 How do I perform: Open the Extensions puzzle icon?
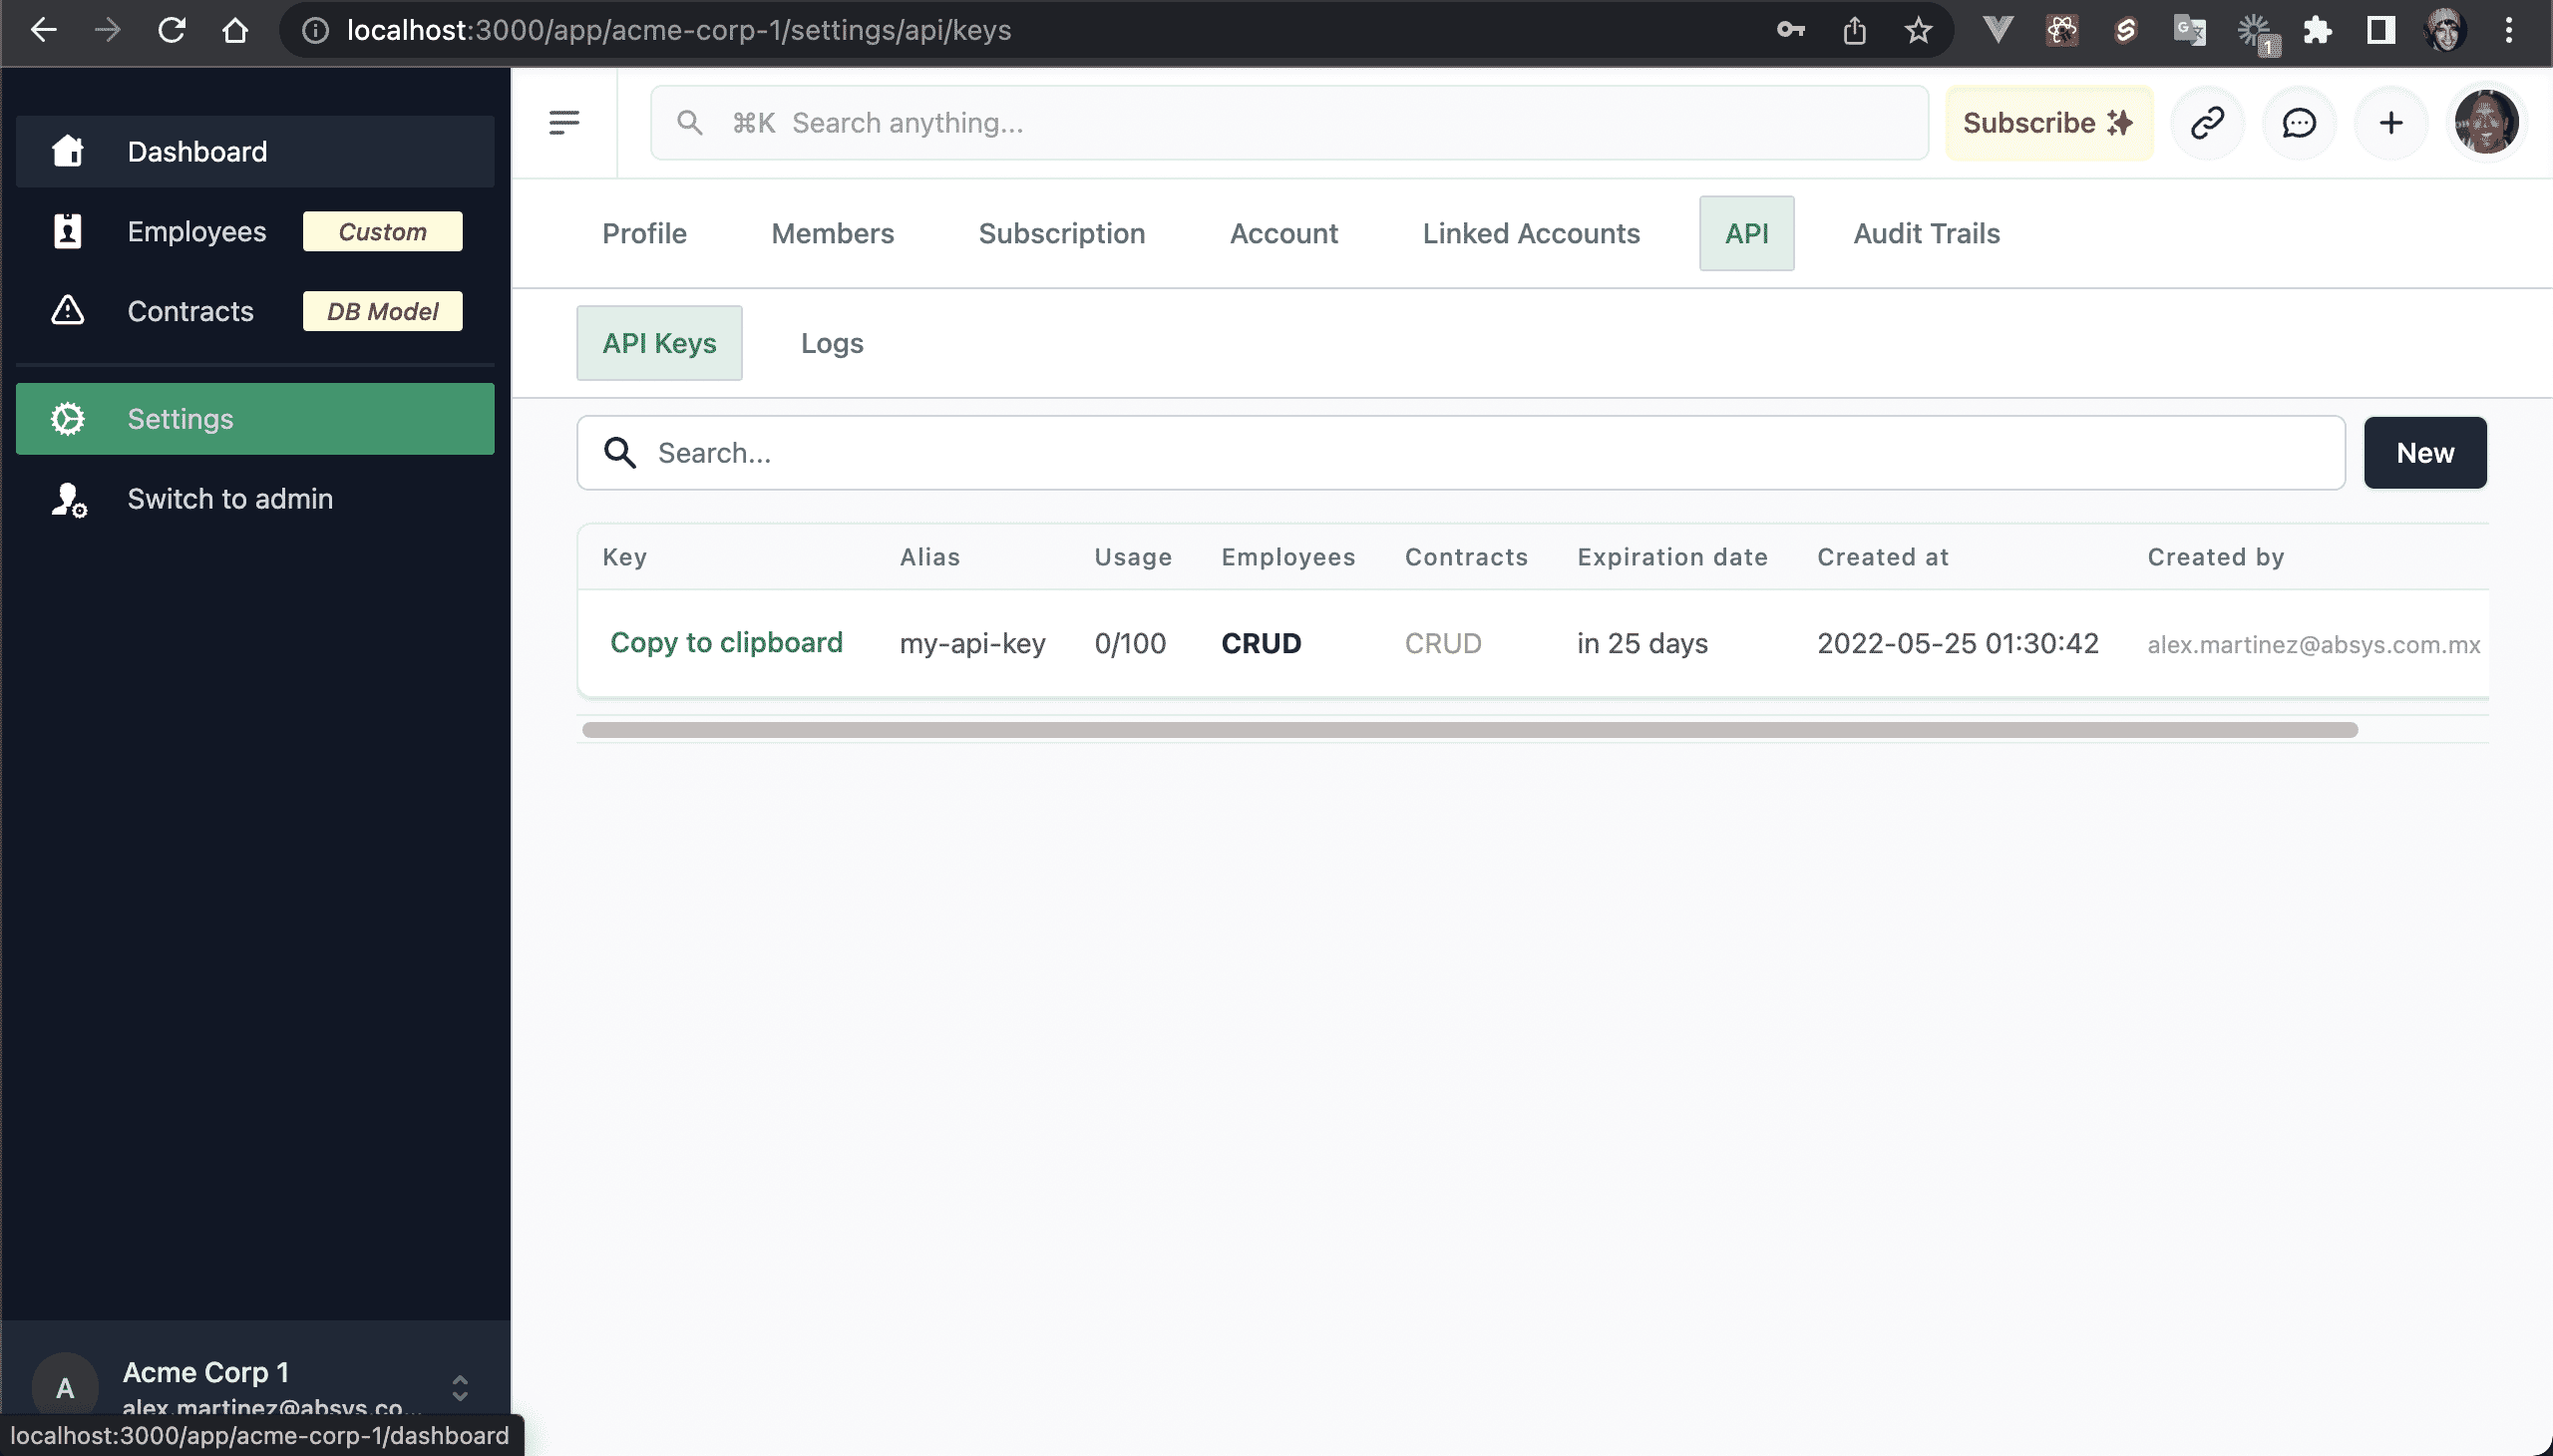(x=2317, y=30)
